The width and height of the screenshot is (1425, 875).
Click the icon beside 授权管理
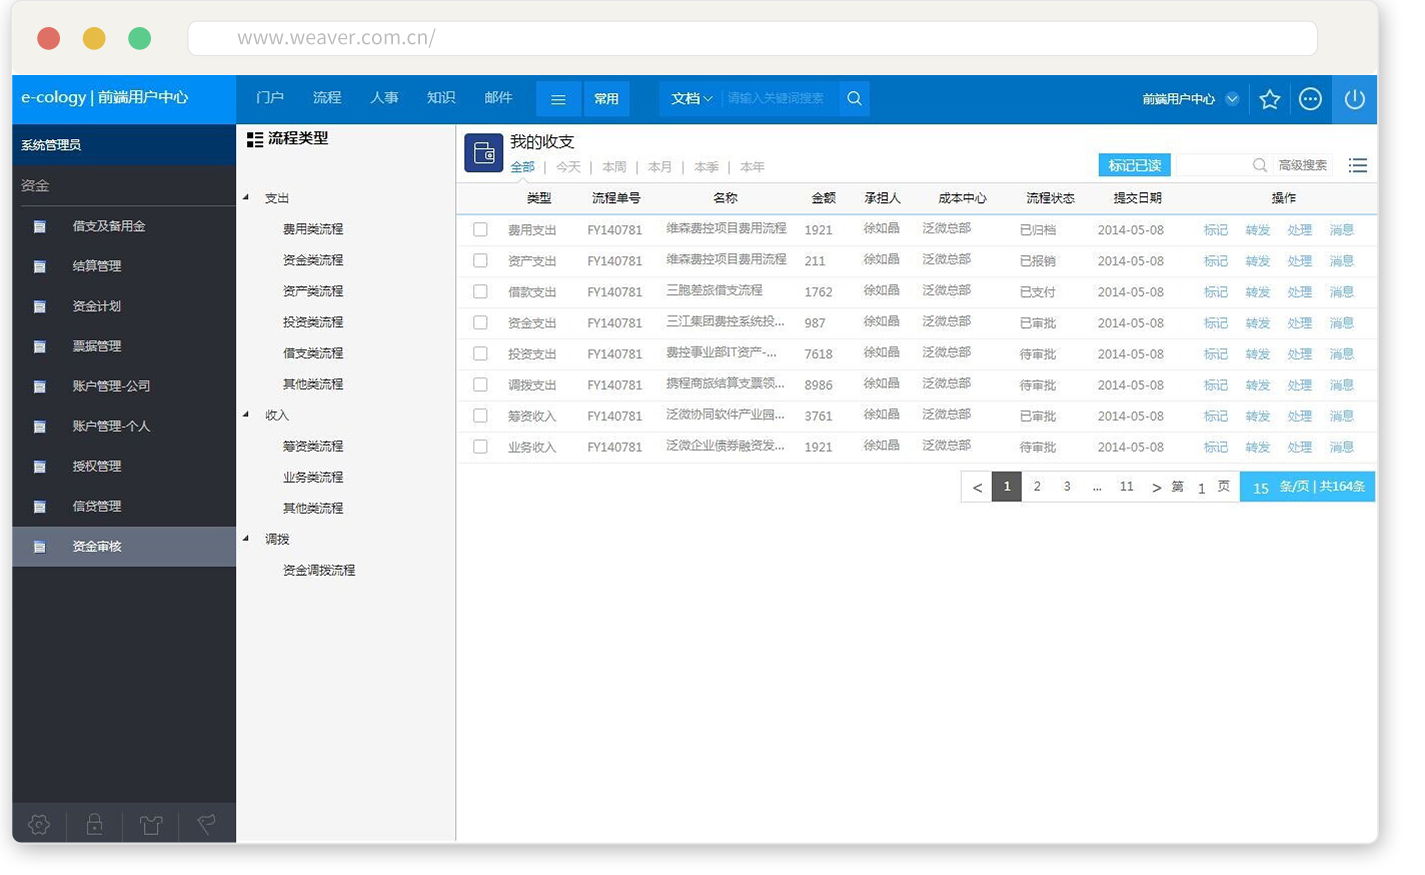(x=40, y=466)
